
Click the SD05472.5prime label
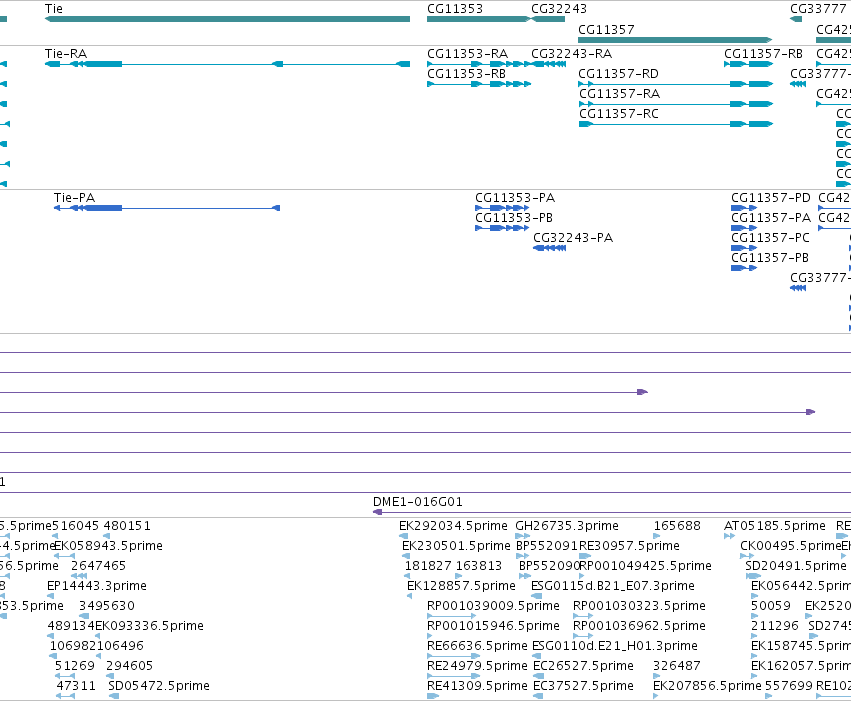click(x=159, y=686)
